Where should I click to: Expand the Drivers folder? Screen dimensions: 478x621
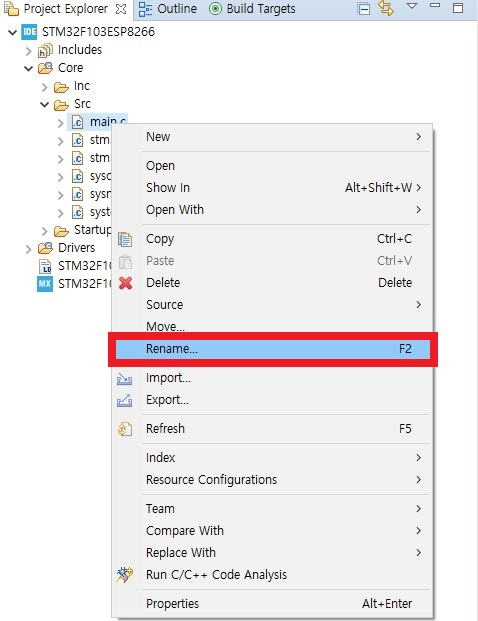[x=28, y=249]
